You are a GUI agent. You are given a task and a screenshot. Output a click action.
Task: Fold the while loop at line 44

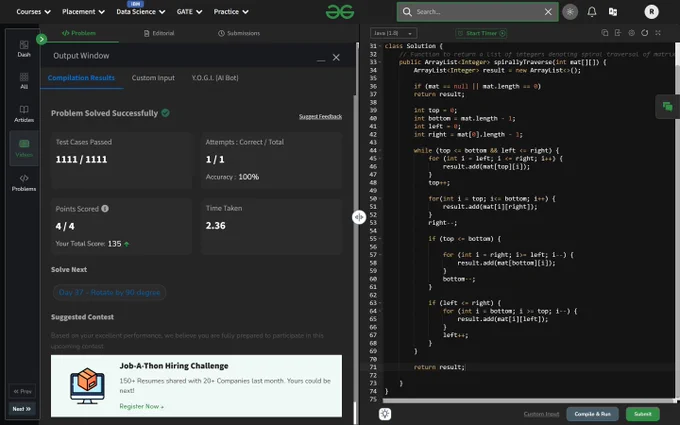point(380,150)
